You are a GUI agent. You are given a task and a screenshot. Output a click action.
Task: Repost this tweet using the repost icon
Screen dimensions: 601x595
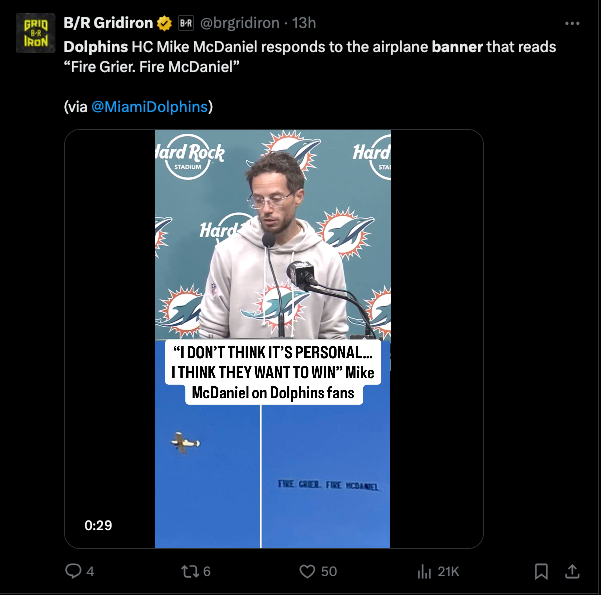186,571
